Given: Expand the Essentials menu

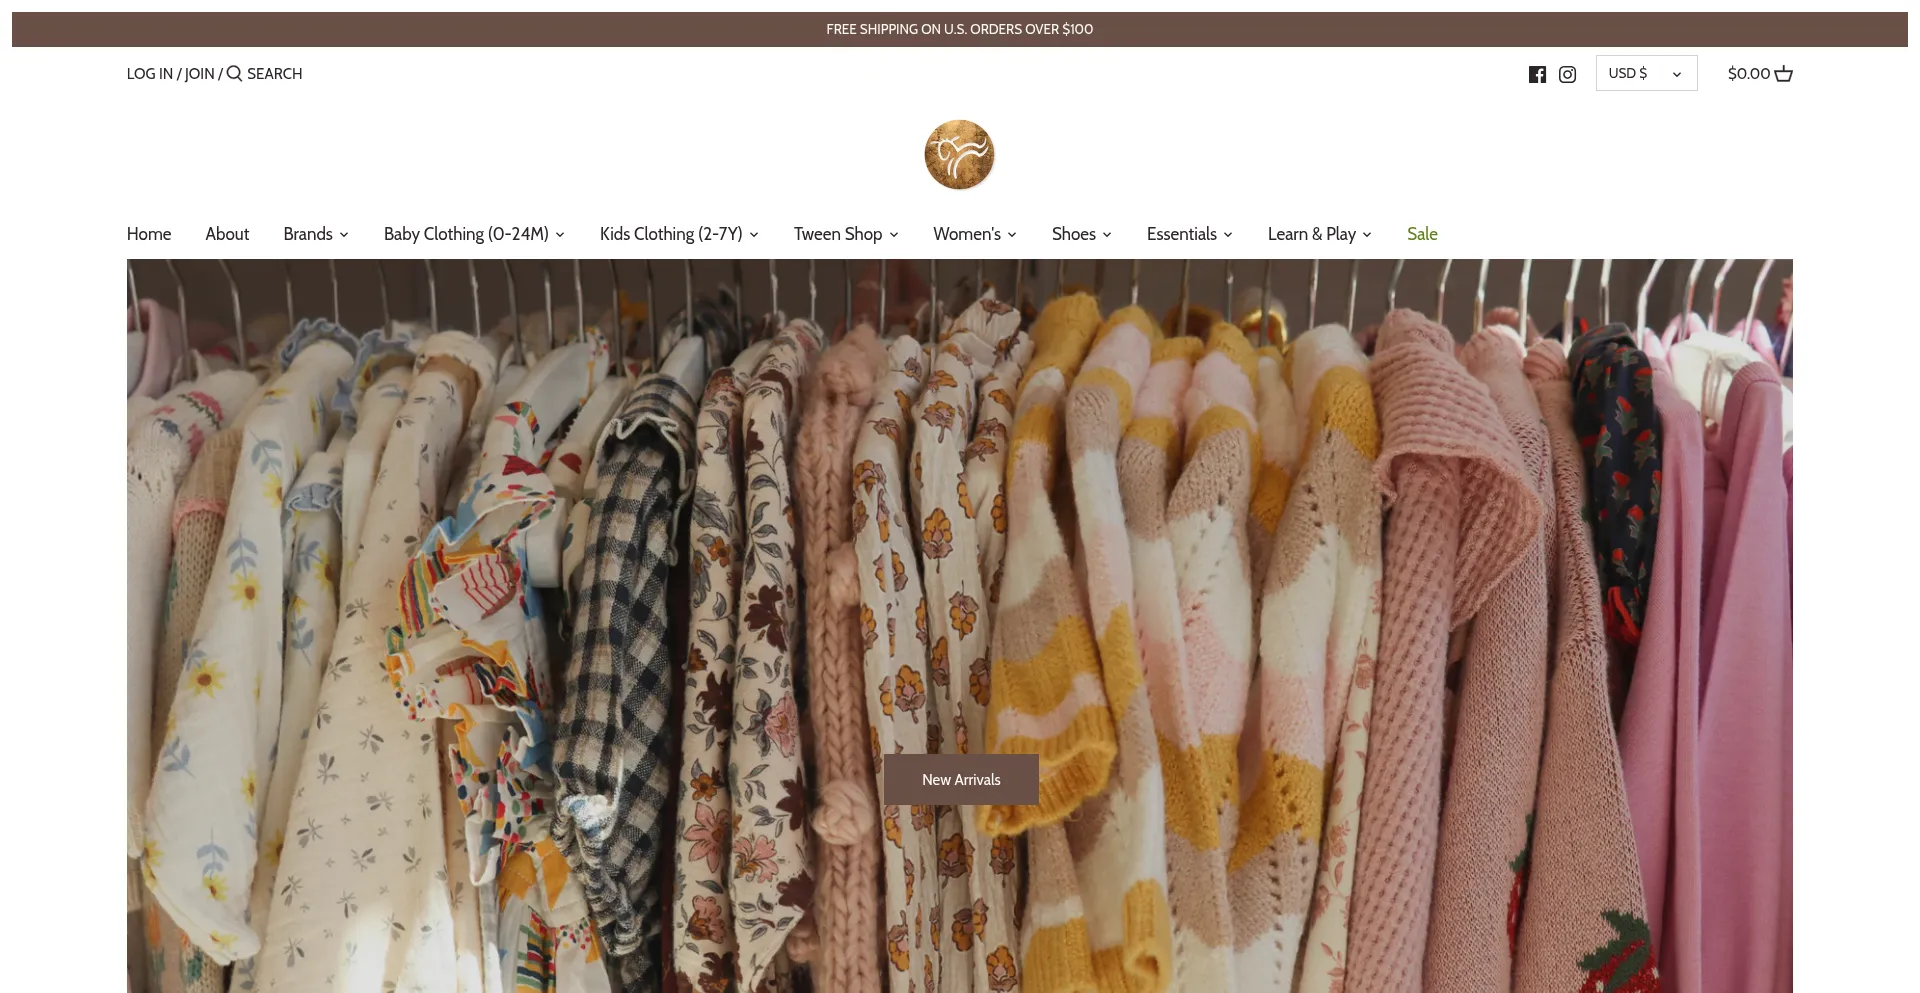Looking at the screenshot, I should click(1190, 234).
